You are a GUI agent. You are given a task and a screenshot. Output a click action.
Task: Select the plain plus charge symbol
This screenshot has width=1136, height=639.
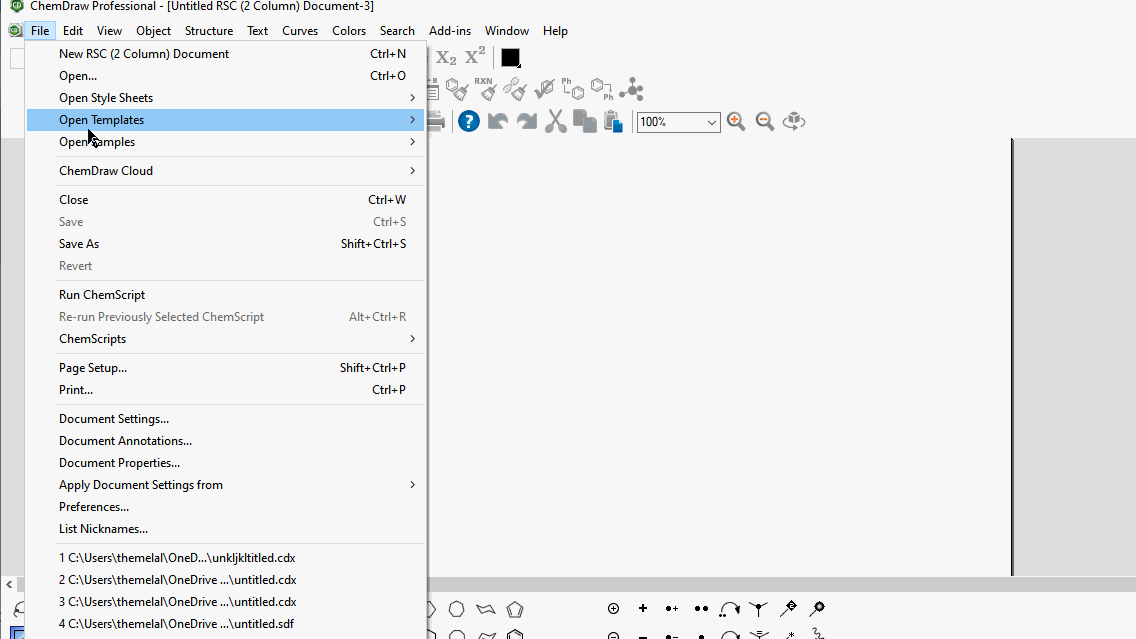643,609
